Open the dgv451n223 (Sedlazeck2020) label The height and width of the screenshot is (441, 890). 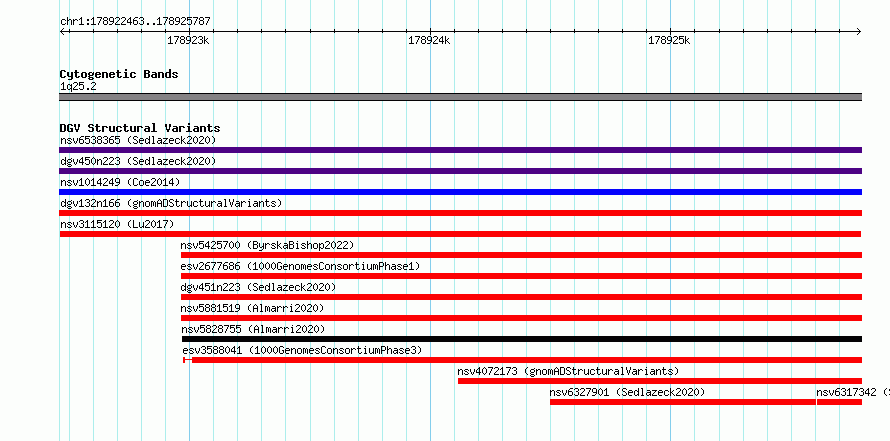258,287
